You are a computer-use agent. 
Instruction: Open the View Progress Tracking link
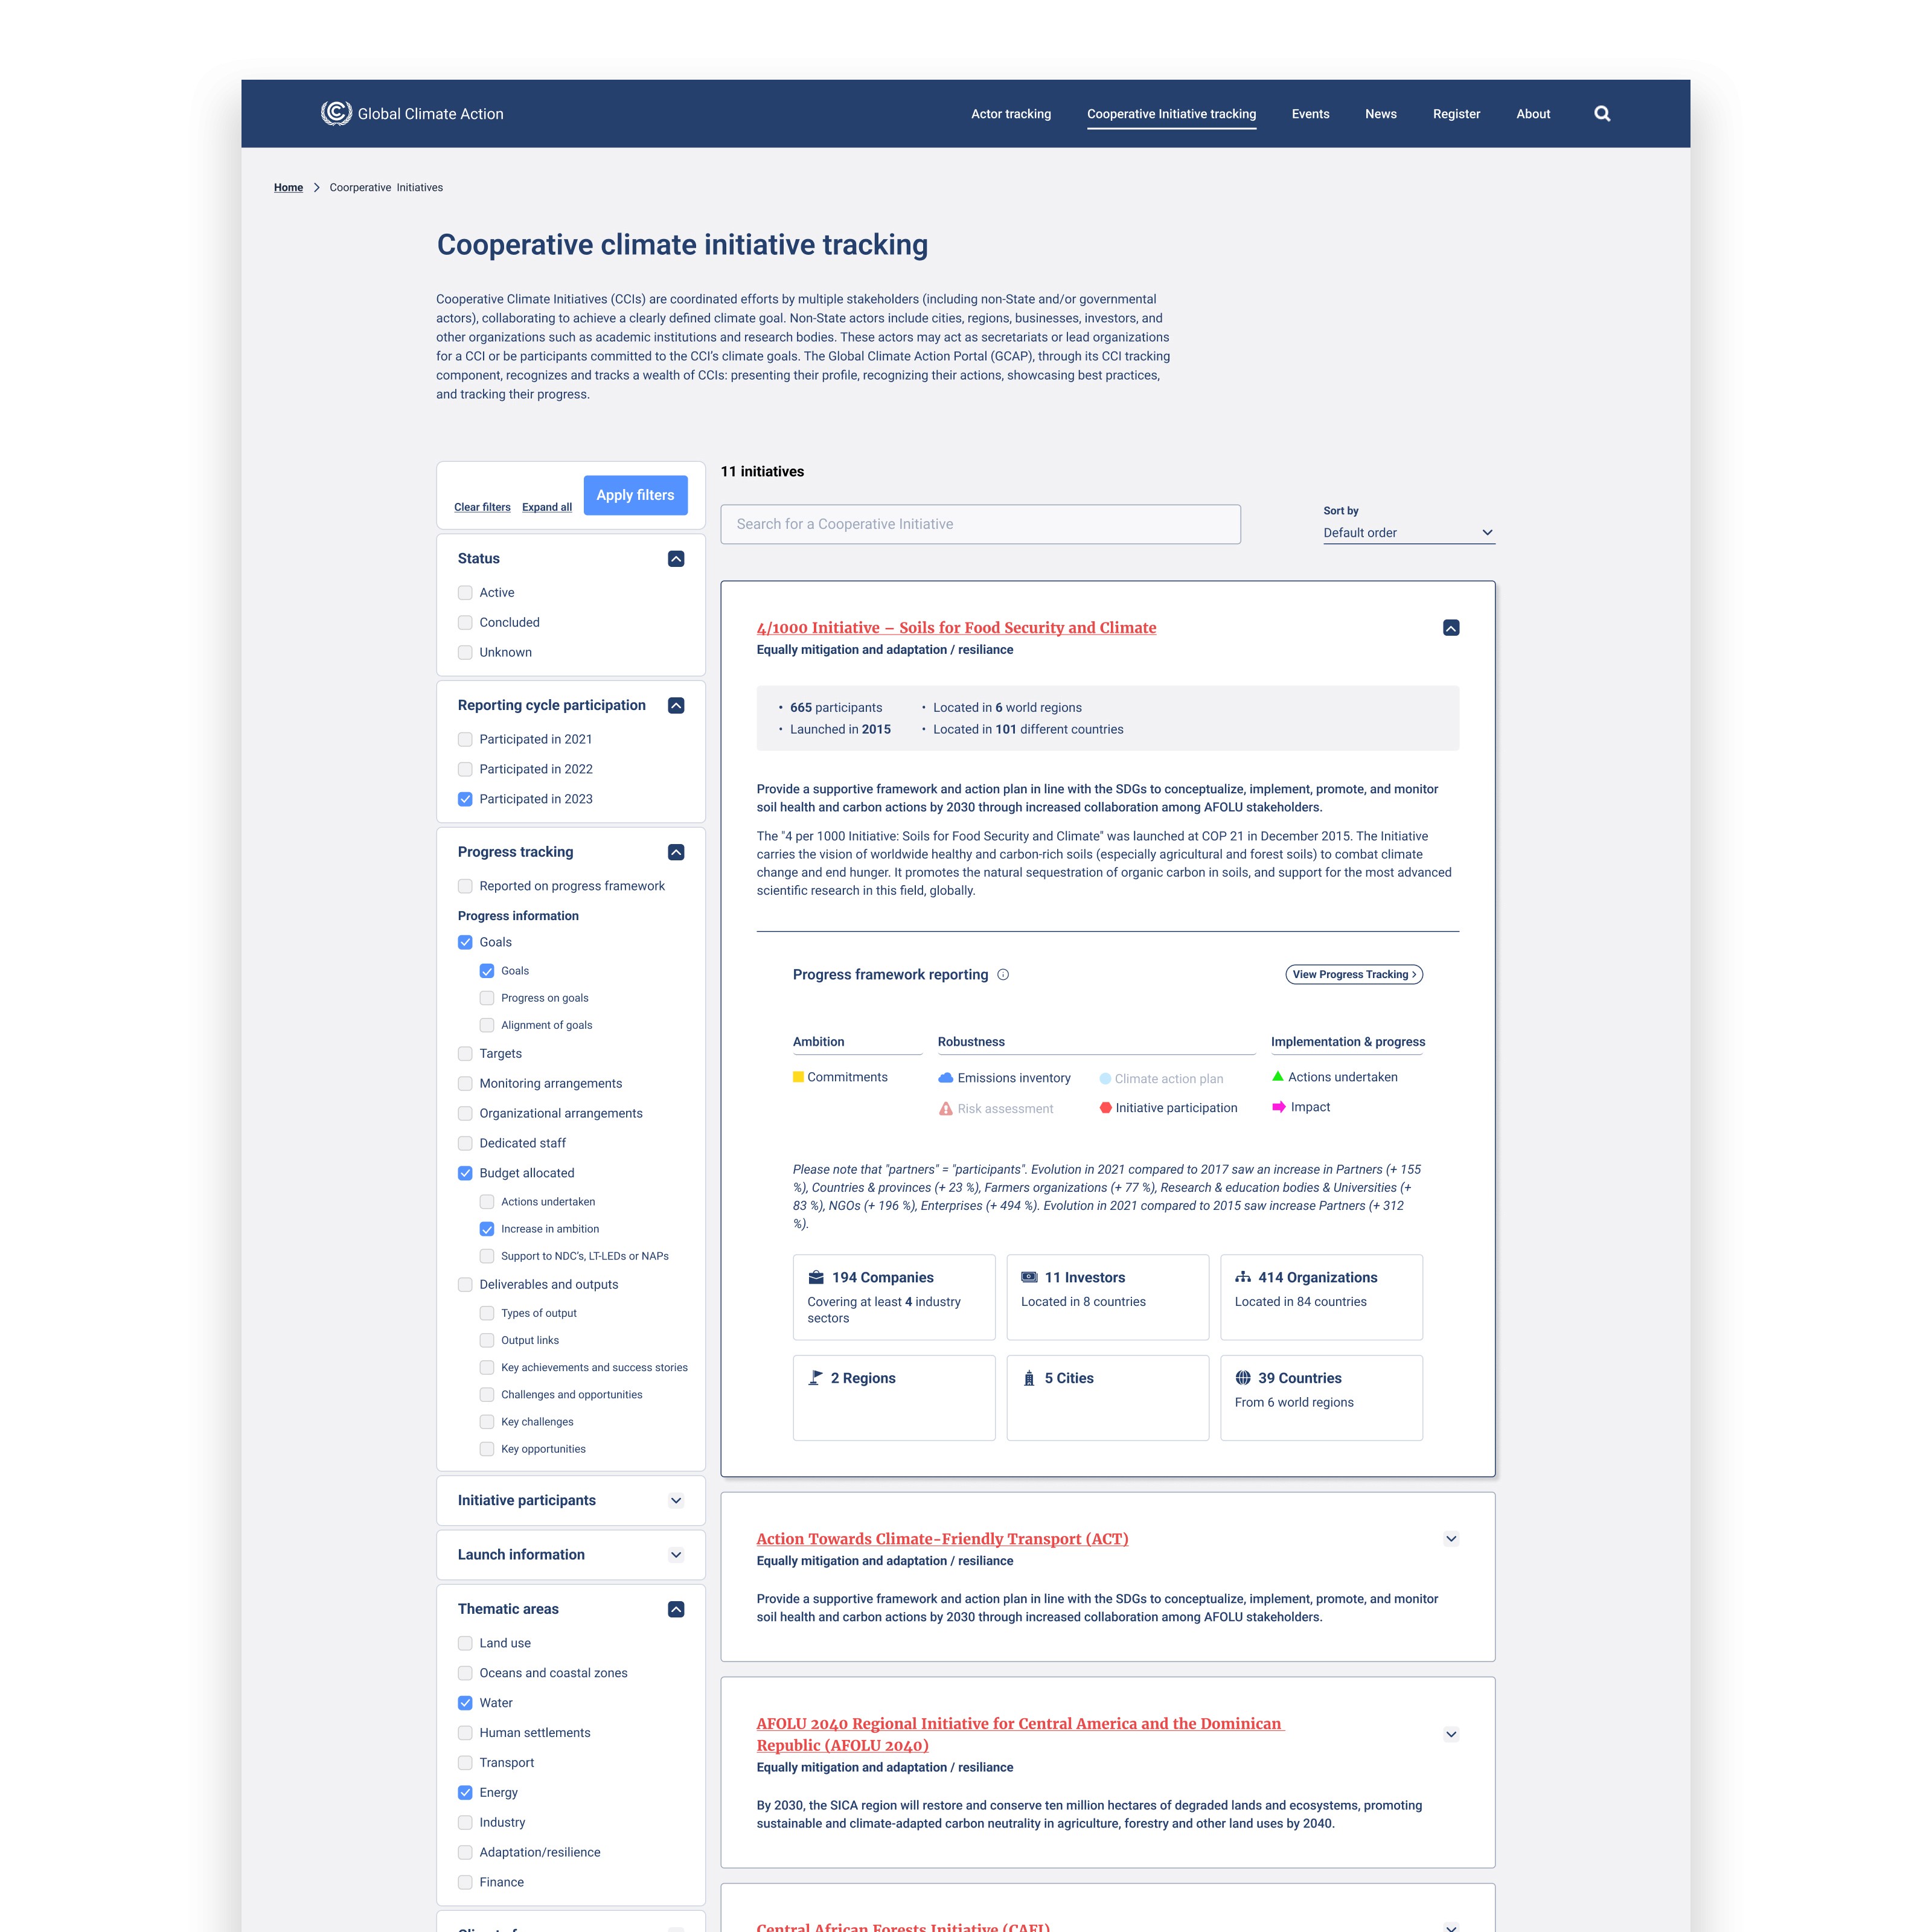point(1353,974)
